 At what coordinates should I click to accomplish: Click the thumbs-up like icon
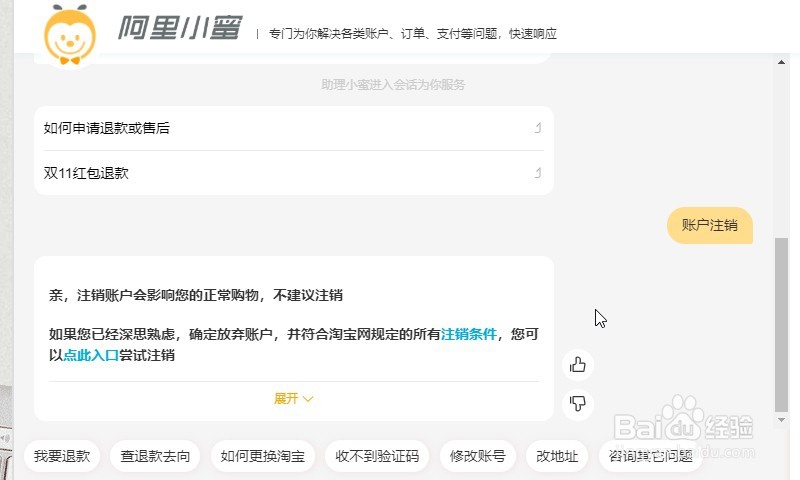coord(578,365)
